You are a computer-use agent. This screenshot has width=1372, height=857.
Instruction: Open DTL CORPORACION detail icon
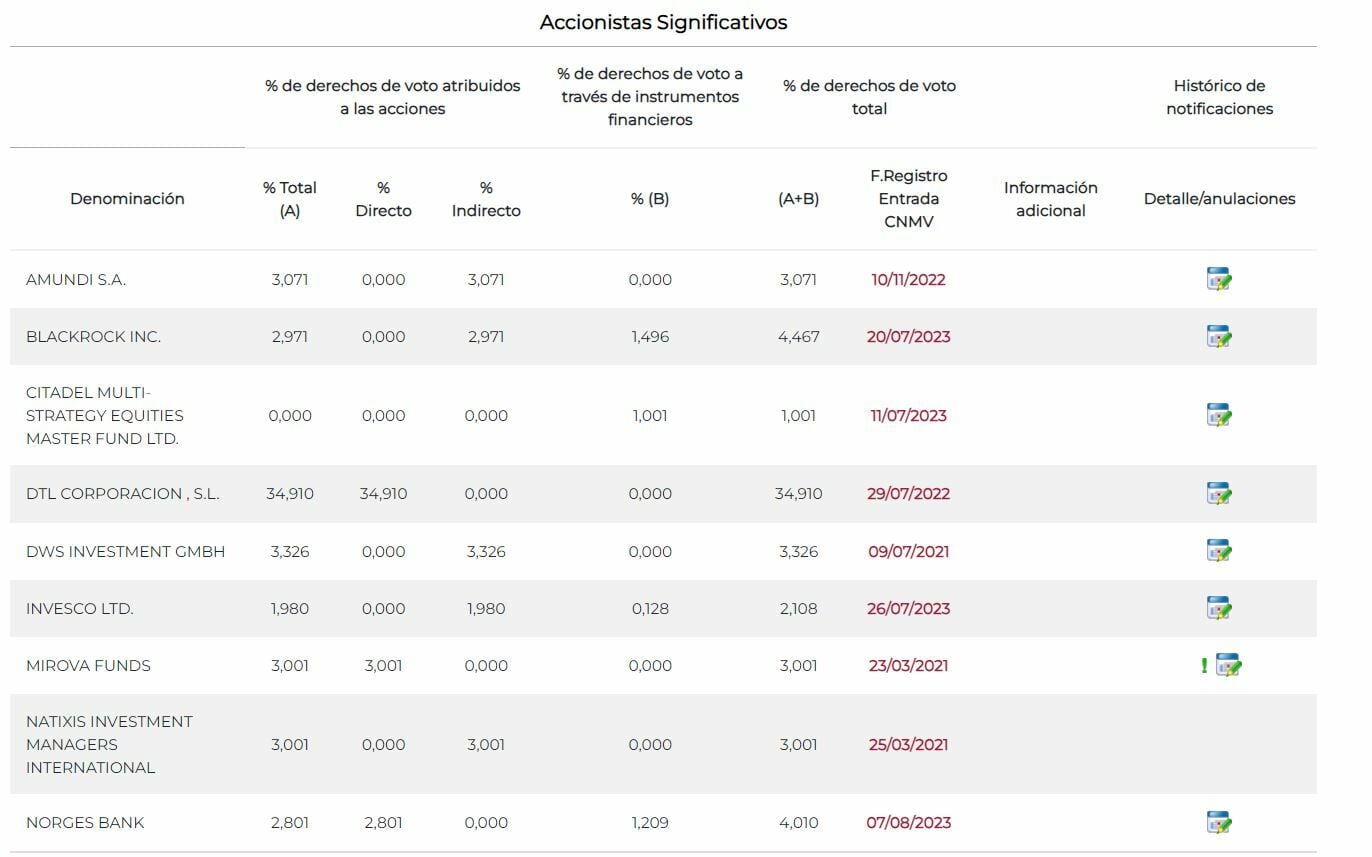(1218, 494)
